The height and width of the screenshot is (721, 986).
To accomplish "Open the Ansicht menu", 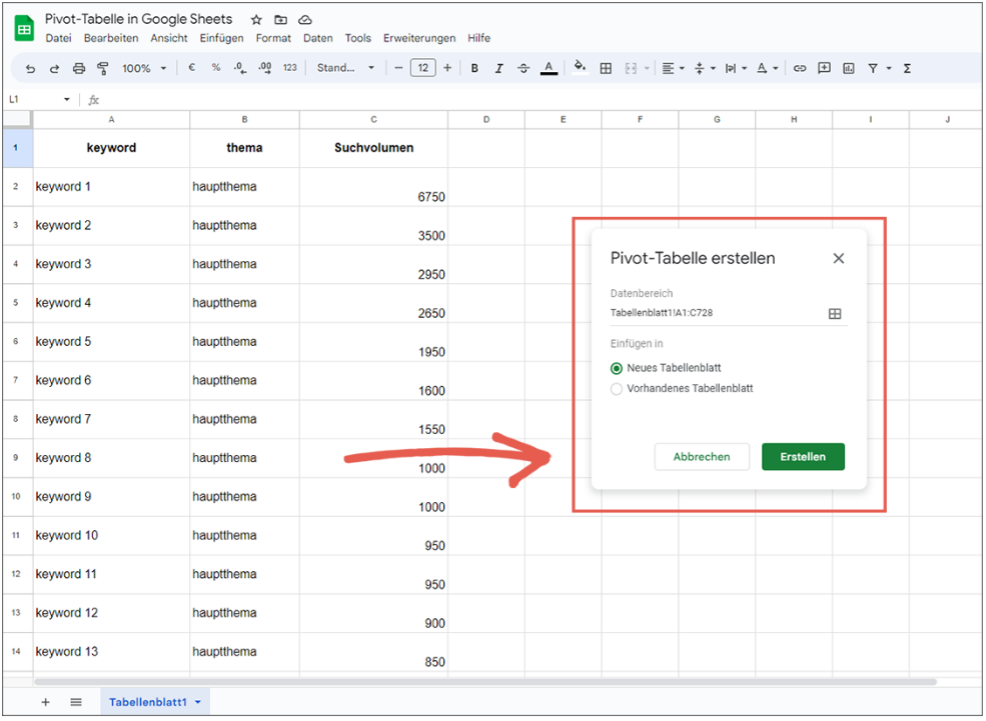I will pos(169,38).
